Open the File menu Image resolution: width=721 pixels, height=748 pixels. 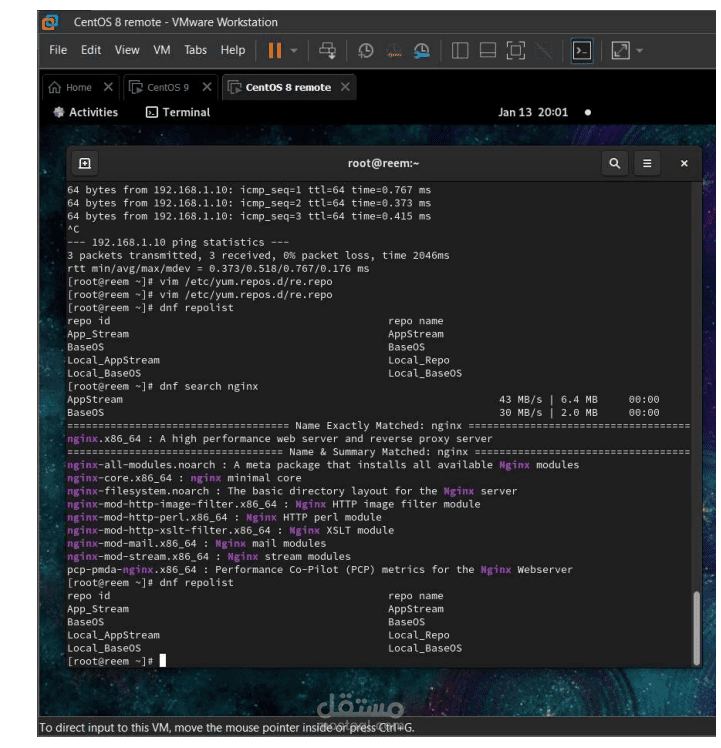click(58, 50)
